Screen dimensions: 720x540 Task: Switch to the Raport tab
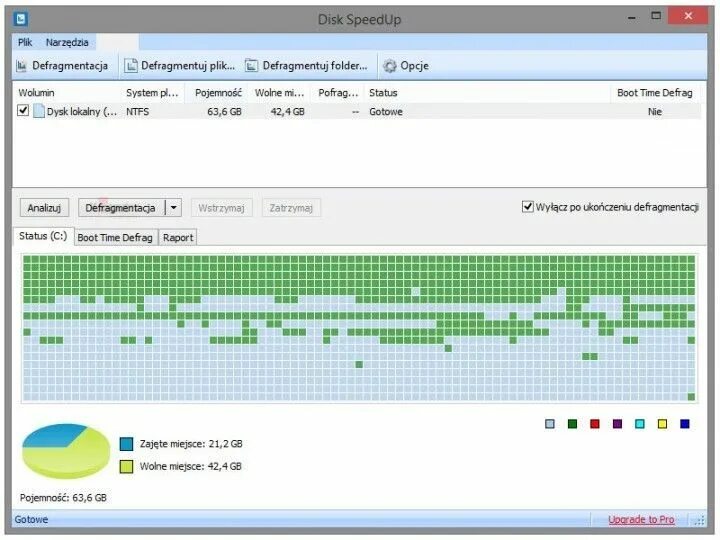coord(178,237)
